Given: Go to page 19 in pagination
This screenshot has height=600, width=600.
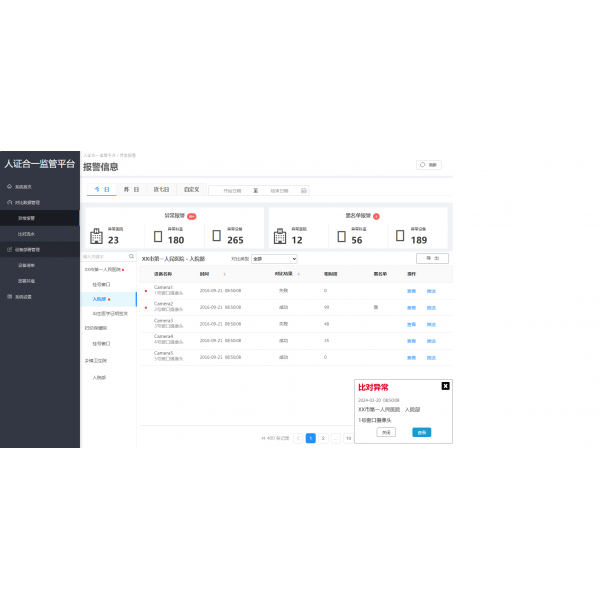Looking at the screenshot, I should [348, 438].
